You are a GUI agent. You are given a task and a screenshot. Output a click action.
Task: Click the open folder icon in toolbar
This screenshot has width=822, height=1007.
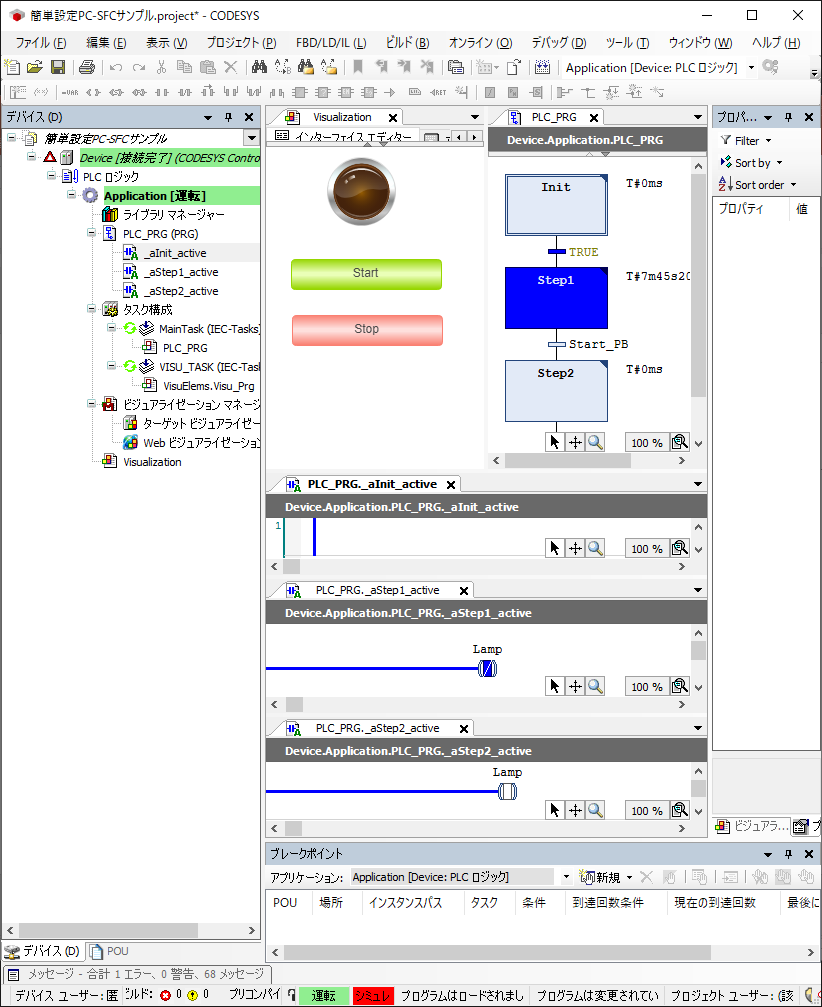coord(35,67)
